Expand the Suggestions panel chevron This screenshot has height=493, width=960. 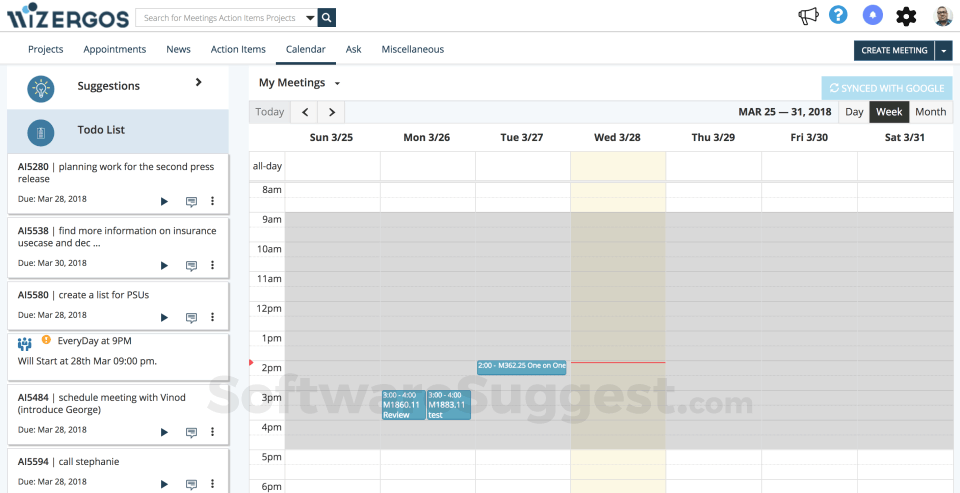(x=198, y=83)
